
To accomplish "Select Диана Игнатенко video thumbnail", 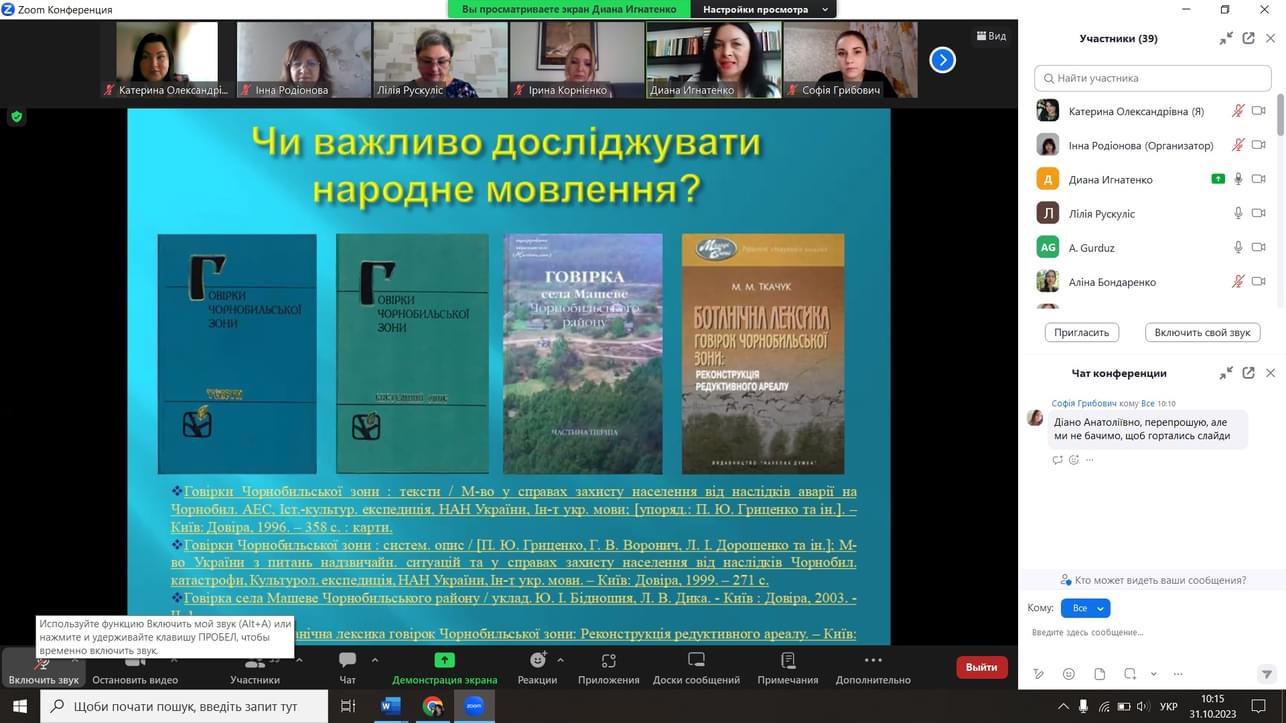I will pos(714,60).
